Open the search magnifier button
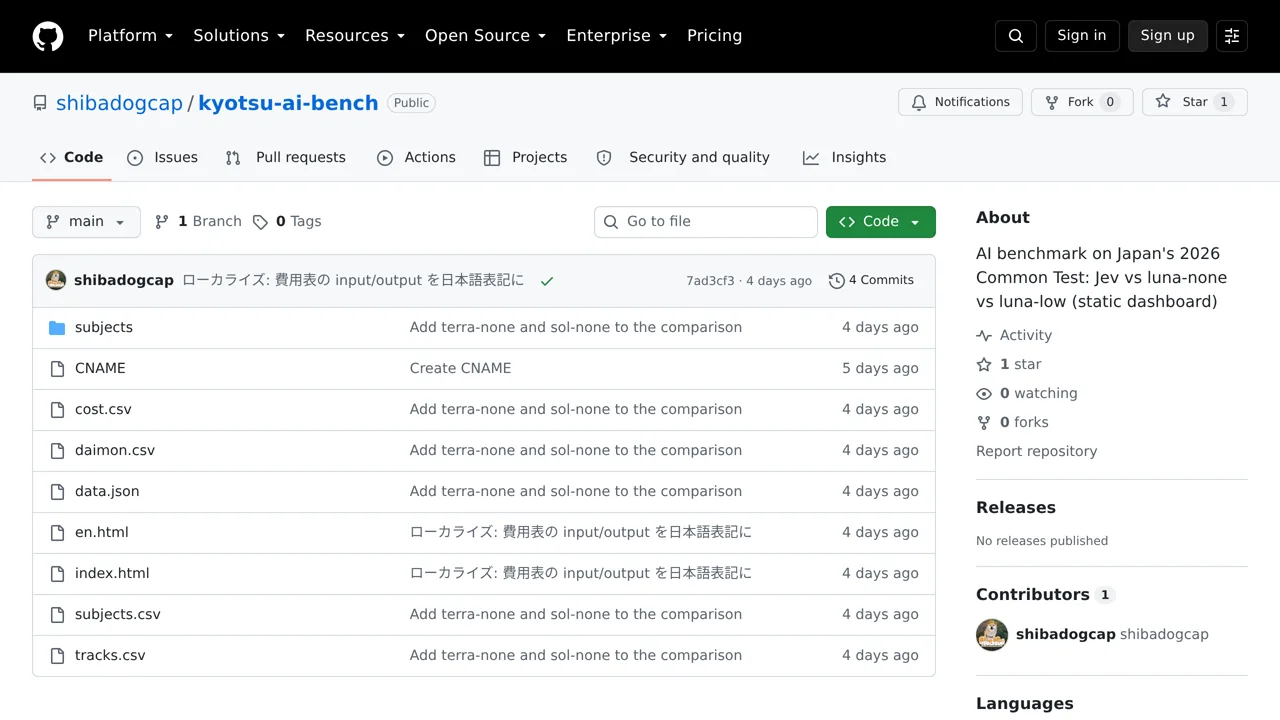The image size is (1280, 720). pyautogui.click(x=1016, y=36)
